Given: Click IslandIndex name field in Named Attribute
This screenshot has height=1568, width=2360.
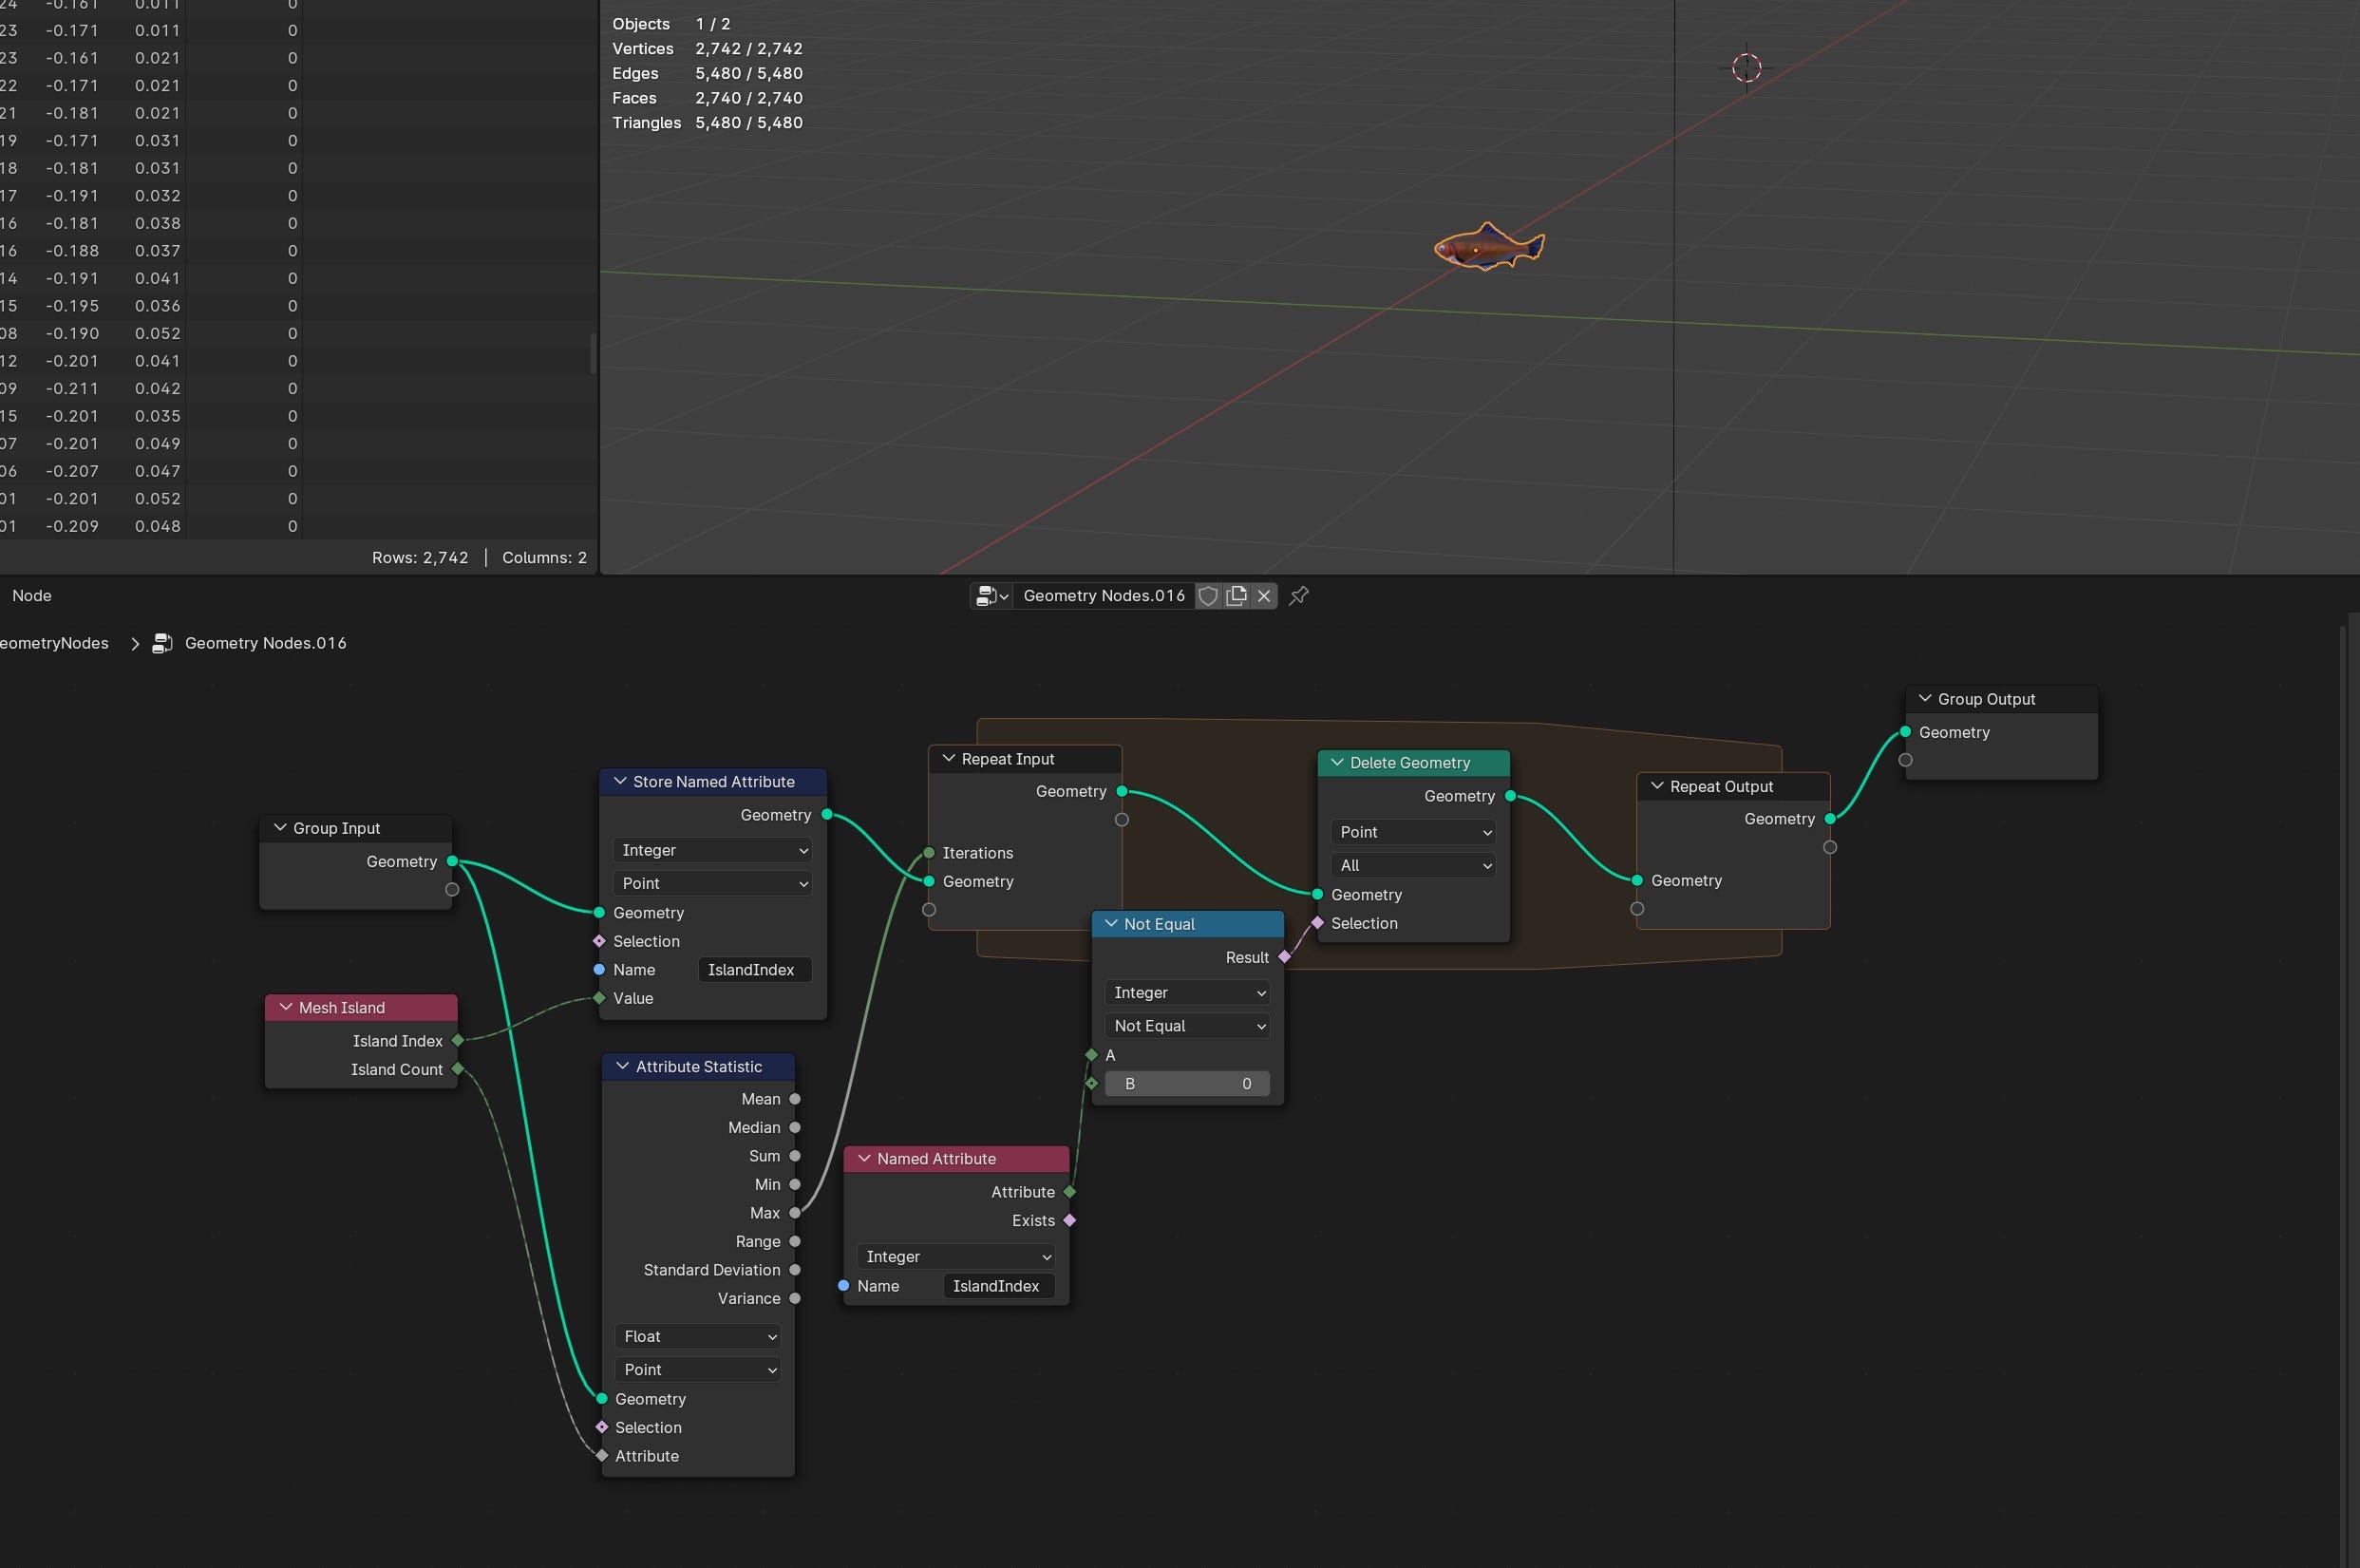Looking at the screenshot, I should (x=997, y=1287).
